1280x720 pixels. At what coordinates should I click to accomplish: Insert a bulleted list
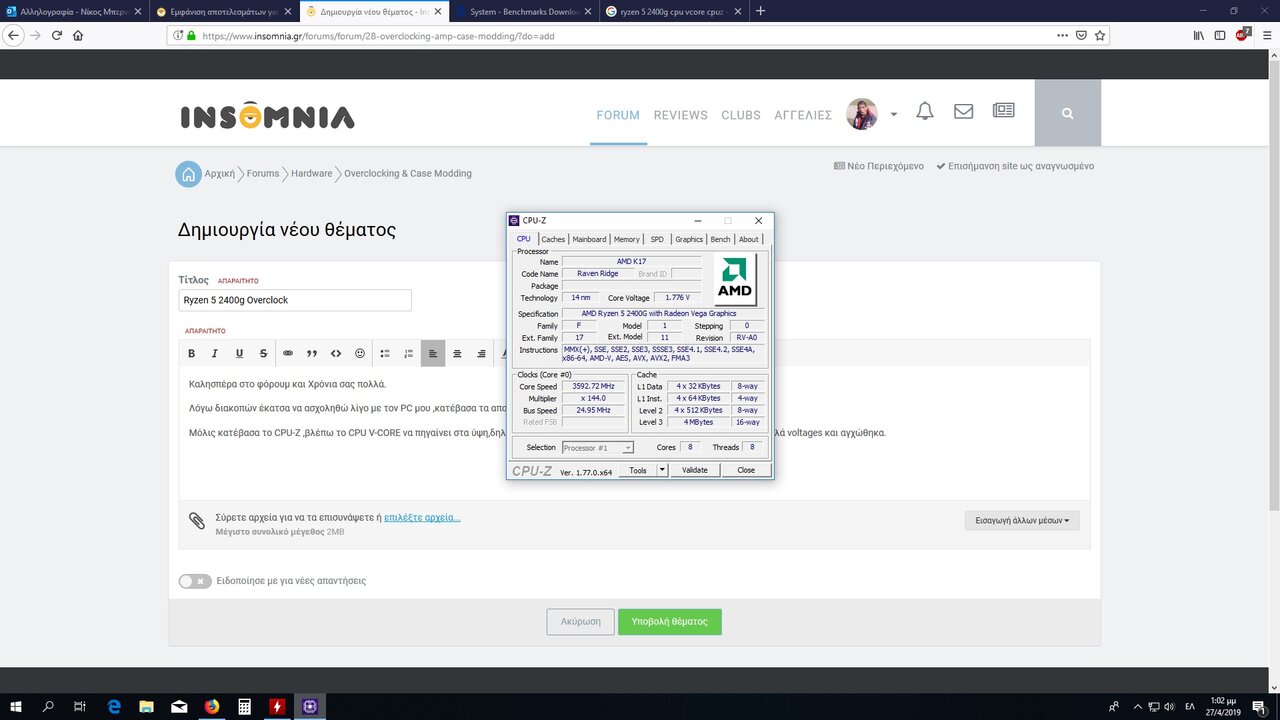coord(385,353)
